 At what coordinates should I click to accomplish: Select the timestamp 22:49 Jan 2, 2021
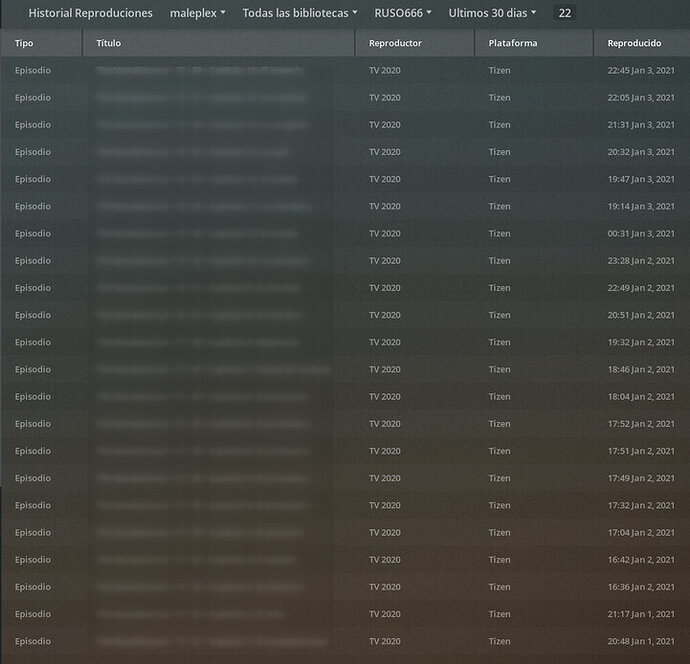point(641,288)
